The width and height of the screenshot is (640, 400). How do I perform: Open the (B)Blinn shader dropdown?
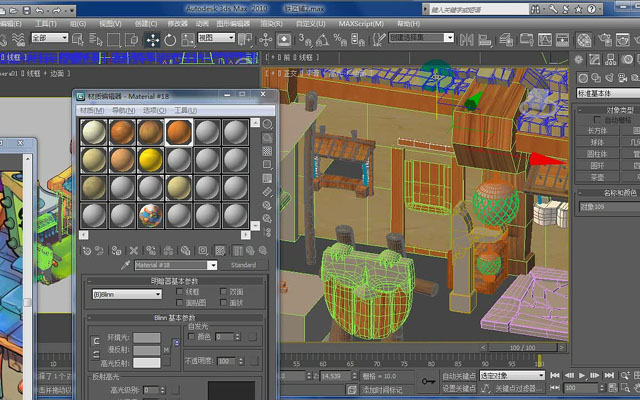click(127, 294)
